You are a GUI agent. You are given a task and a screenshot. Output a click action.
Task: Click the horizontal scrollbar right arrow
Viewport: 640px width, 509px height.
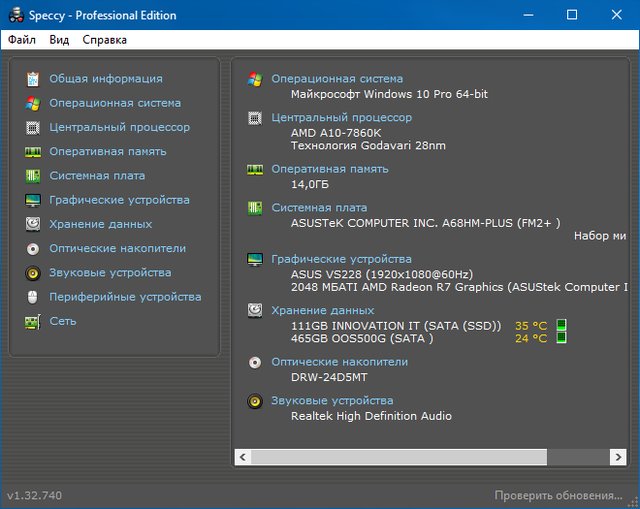click(x=619, y=457)
